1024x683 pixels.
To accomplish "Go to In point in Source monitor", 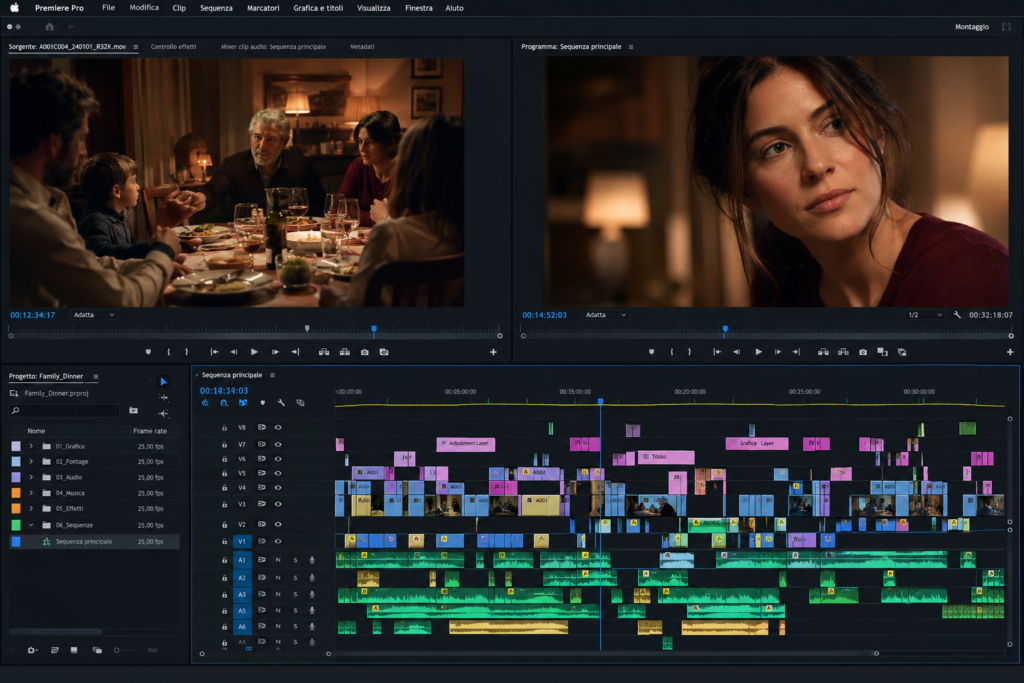I will (214, 352).
